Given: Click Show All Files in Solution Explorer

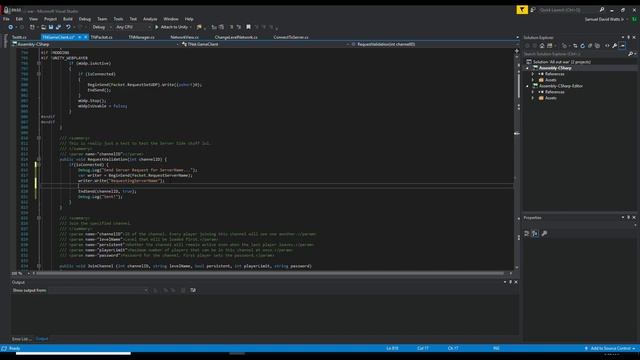Looking at the screenshot, I should pyautogui.click(x=598, y=46).
